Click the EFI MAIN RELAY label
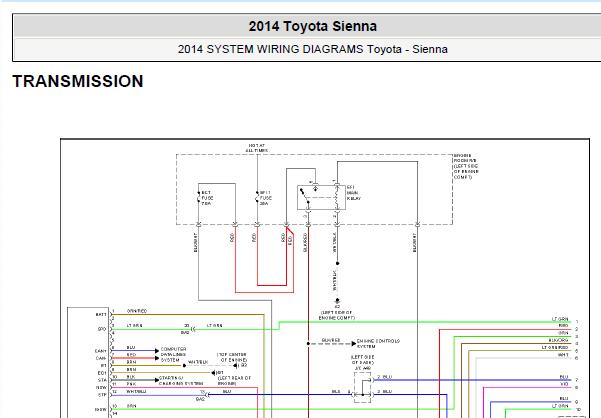The height and width of the screenshot is (418, 601). pyautogui.click(x=354, y=193)
